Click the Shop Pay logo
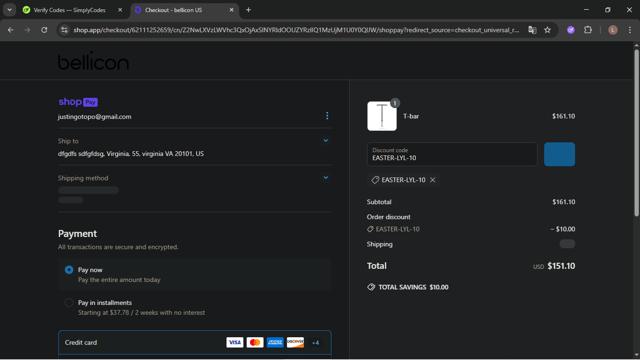 [78, 102]
